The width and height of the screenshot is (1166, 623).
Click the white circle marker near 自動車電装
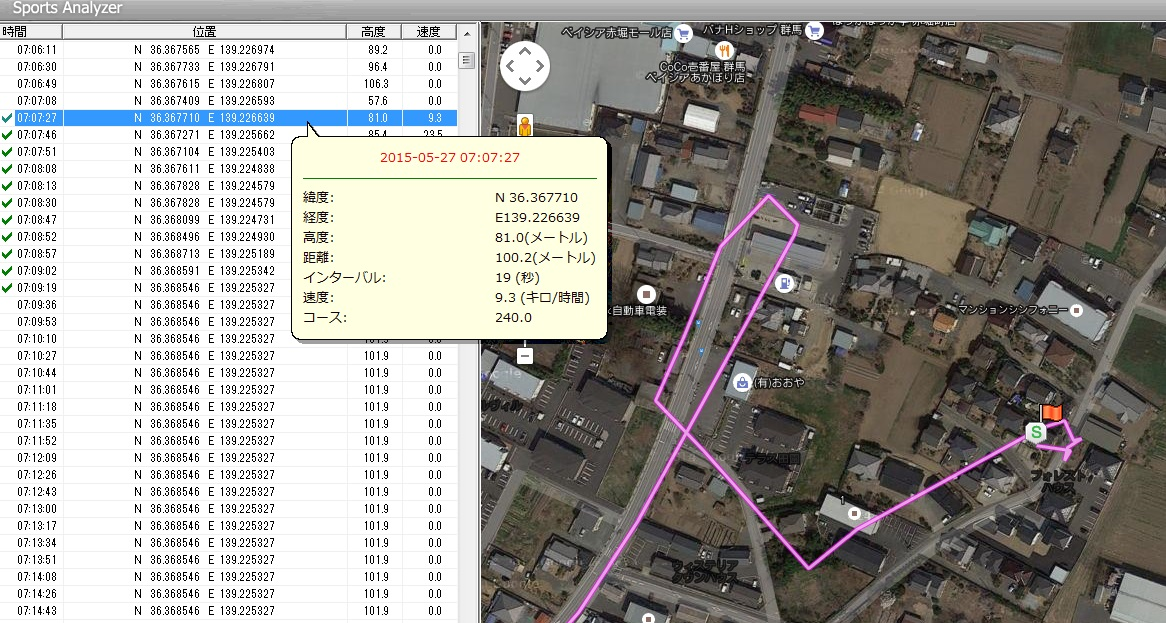click(x=645, y=295)
